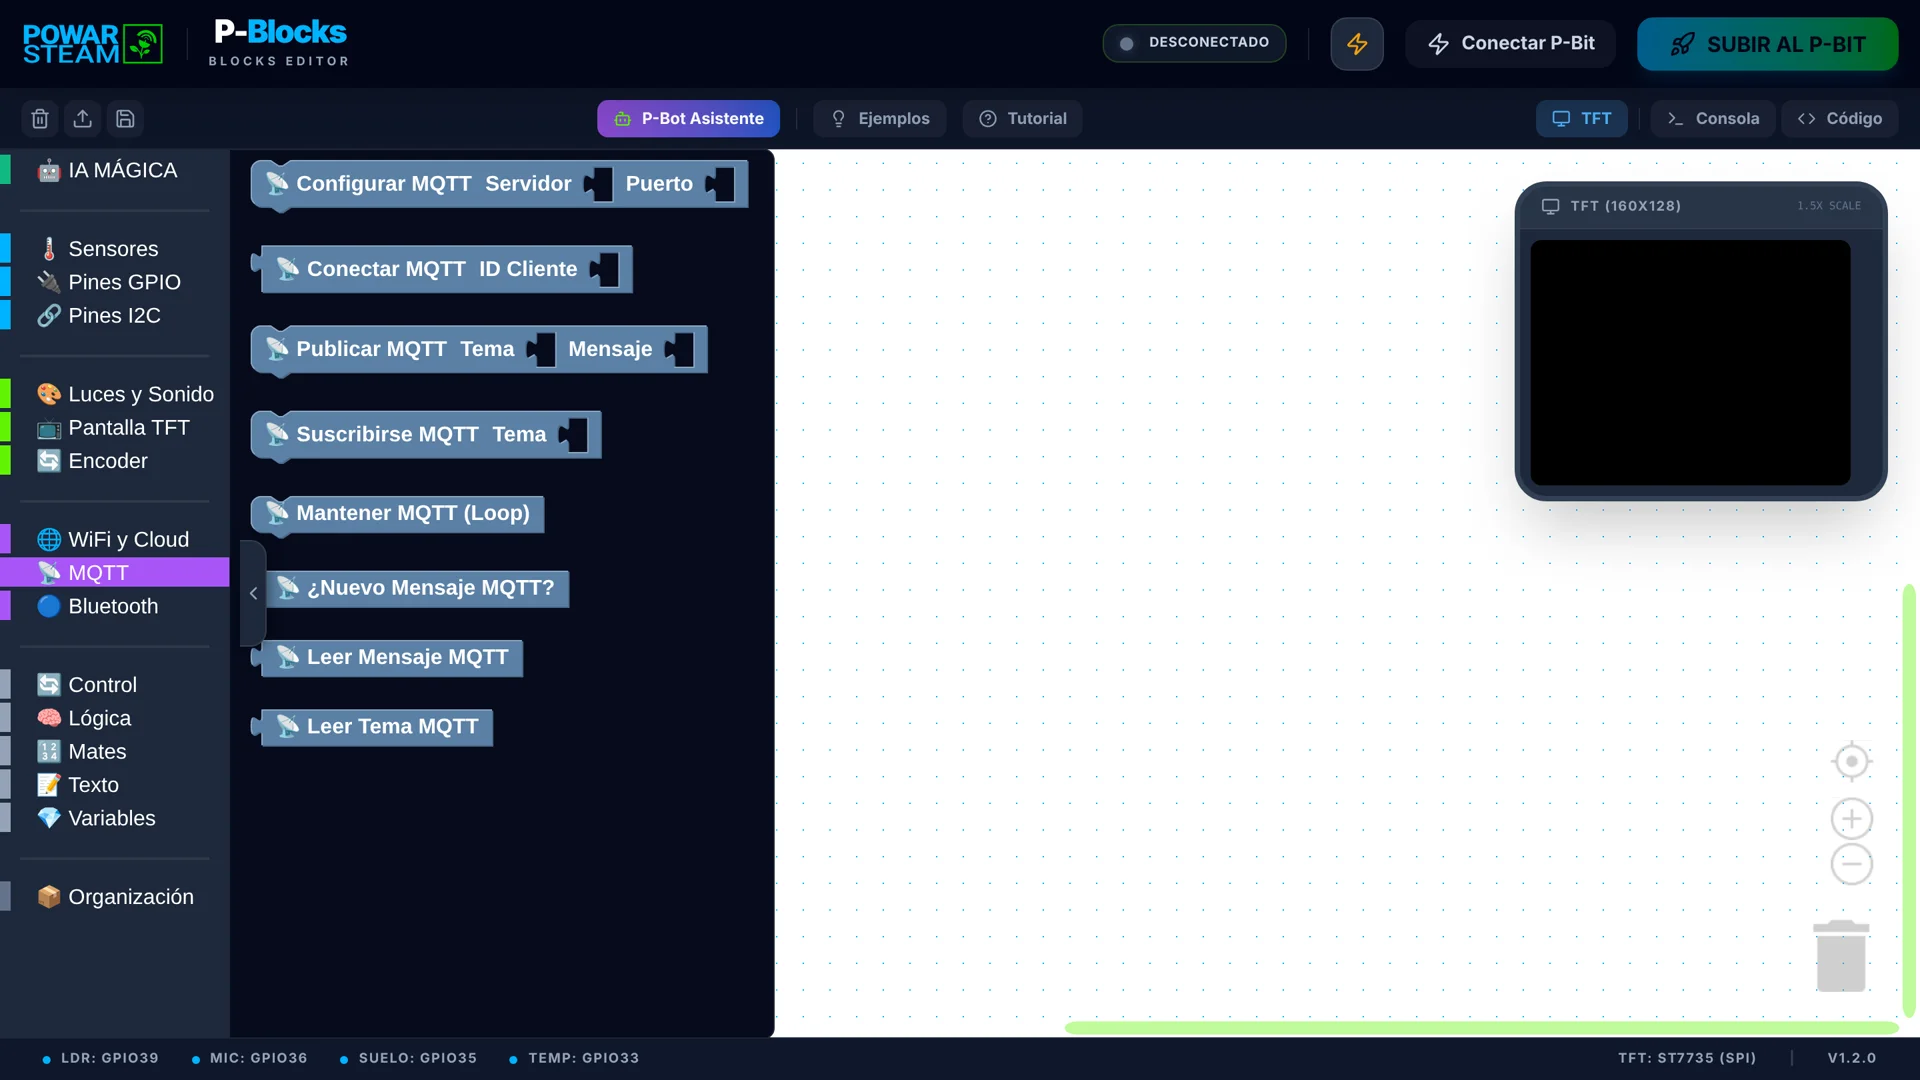Click the trash icon in the top toolbar
1920x1080 pixels.
tap(40, 119)
